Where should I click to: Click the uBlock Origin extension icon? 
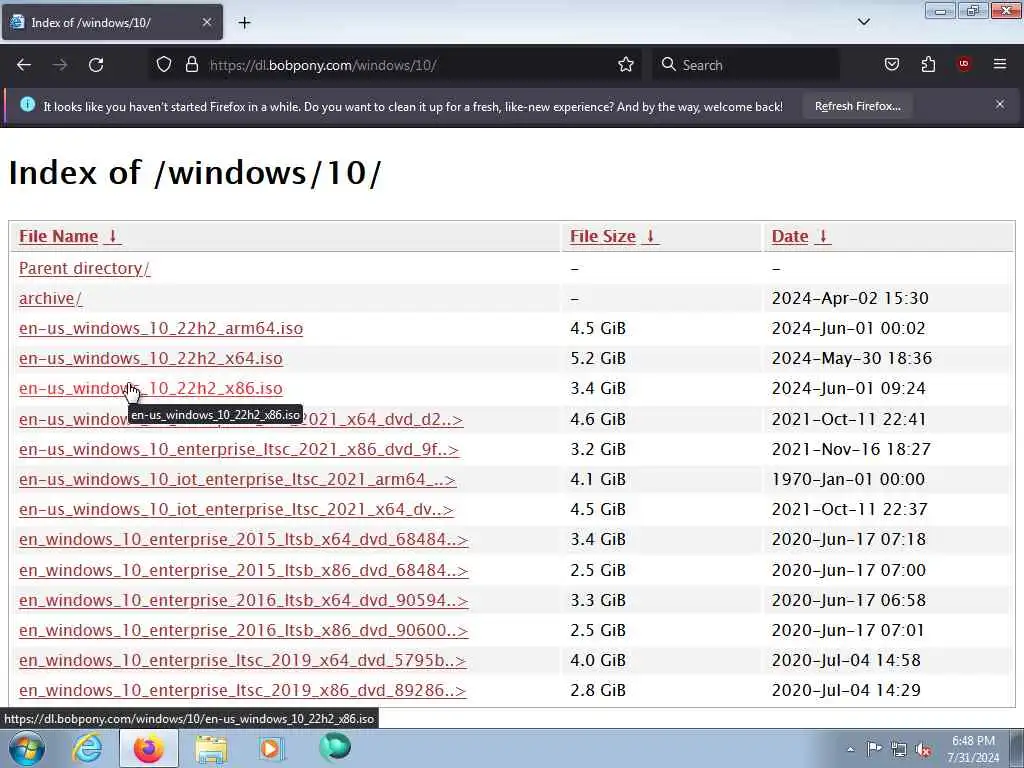point(964,64)
